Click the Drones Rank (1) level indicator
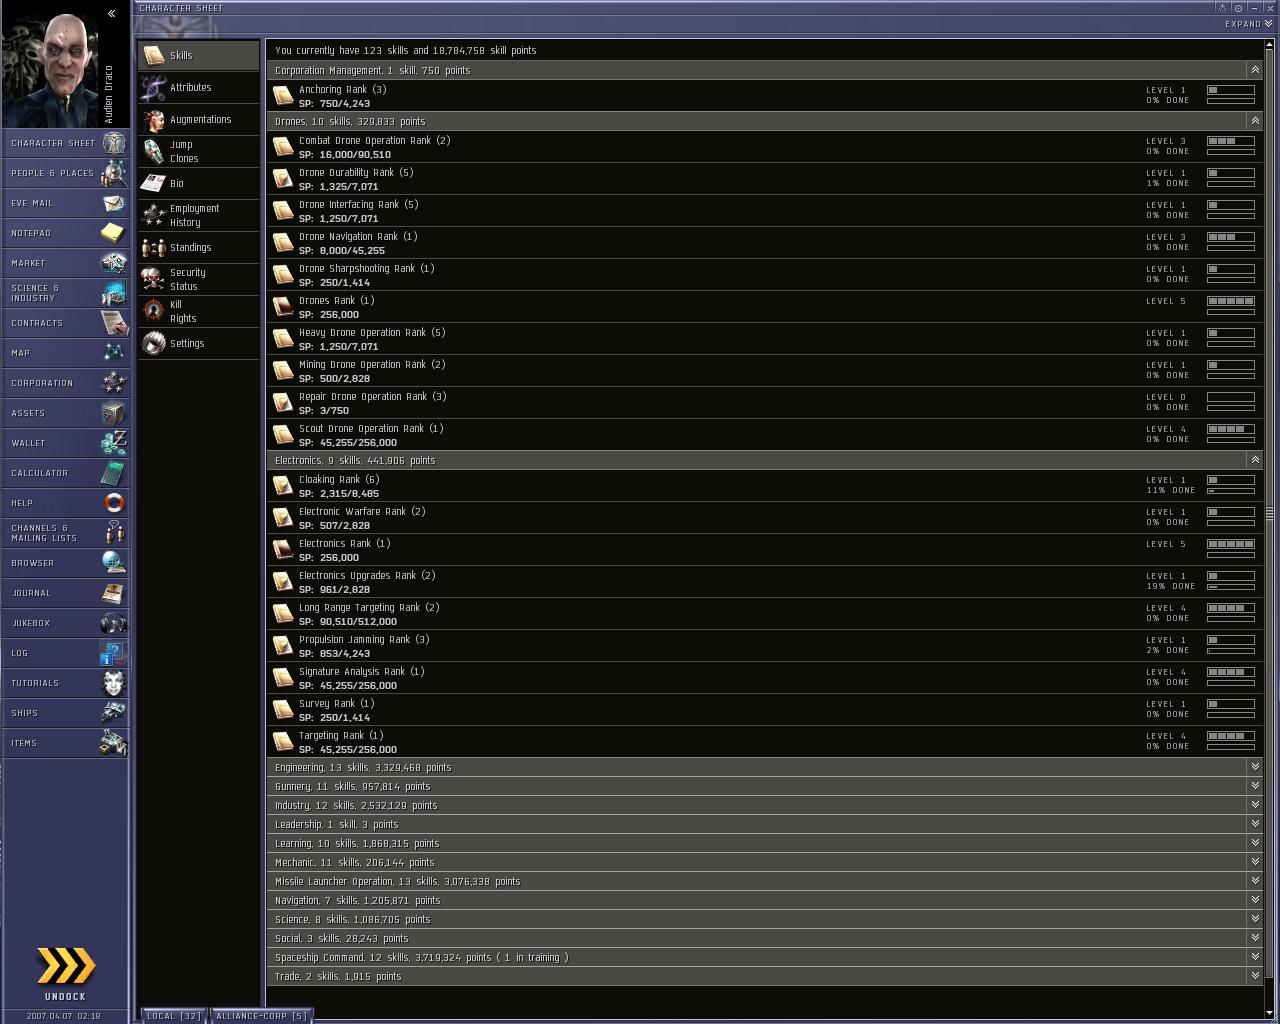Screen dimensions: 1280x1024 pos(1231,301)
